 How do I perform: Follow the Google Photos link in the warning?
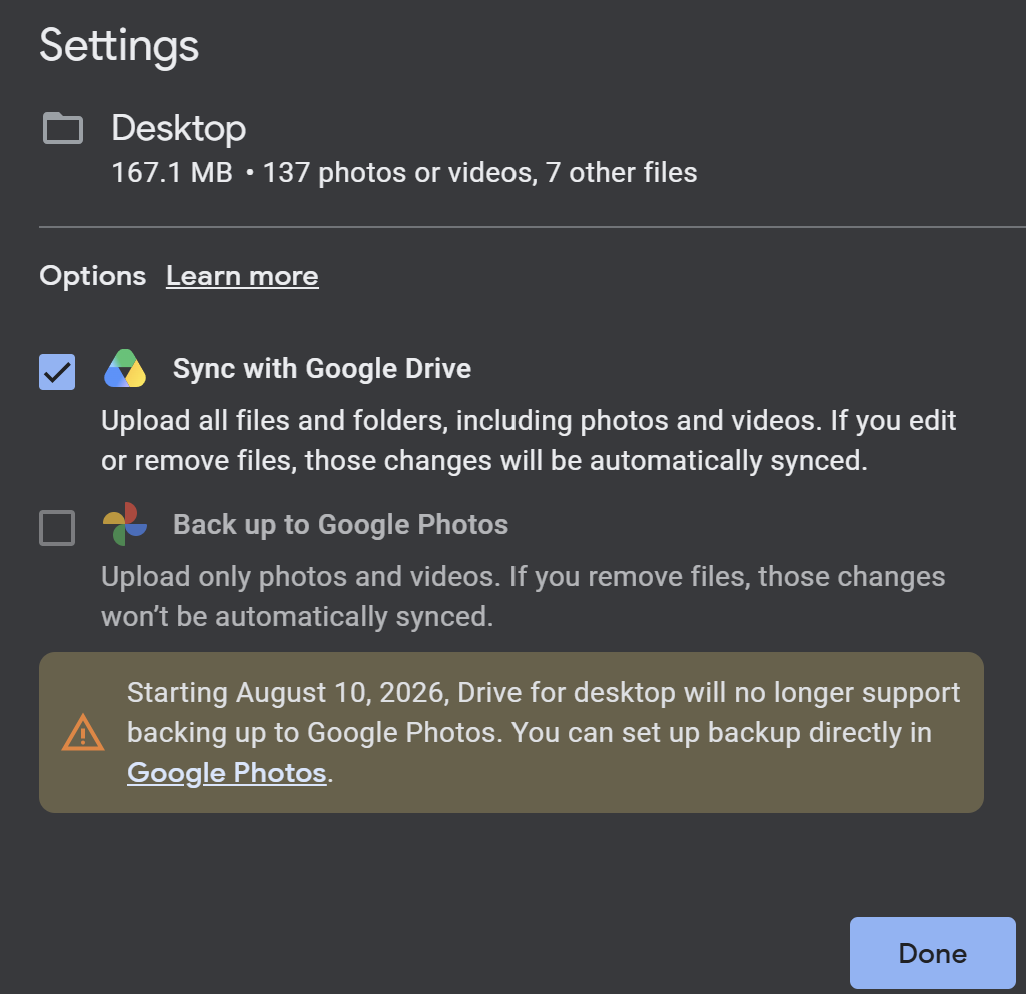click(226, 773)
